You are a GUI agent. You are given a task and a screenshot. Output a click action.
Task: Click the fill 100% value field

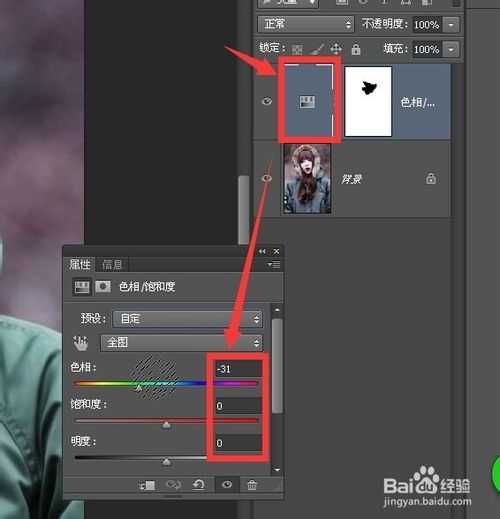pos(427,49)
